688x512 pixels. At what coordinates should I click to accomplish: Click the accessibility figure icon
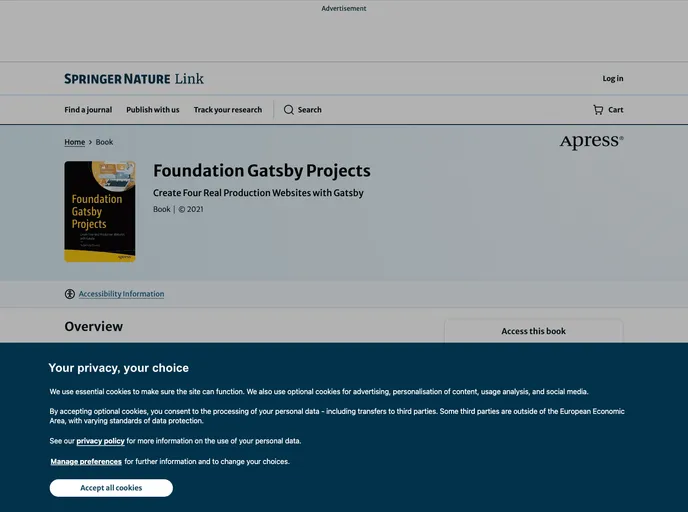coord(70,294)
